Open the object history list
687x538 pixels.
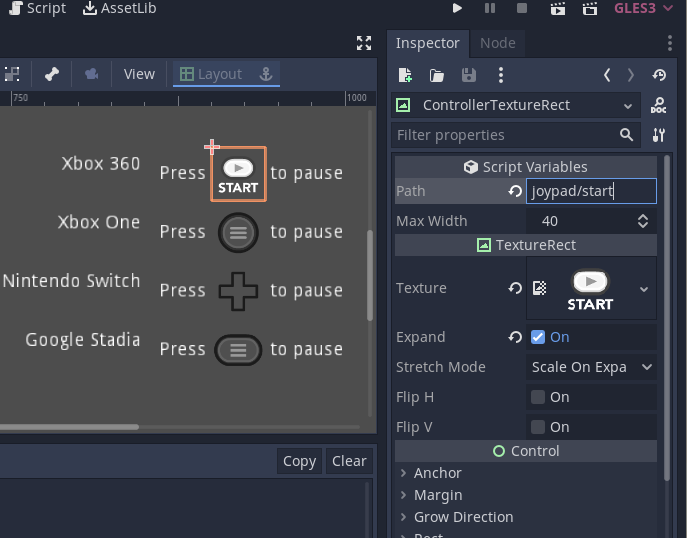point(659,75)
